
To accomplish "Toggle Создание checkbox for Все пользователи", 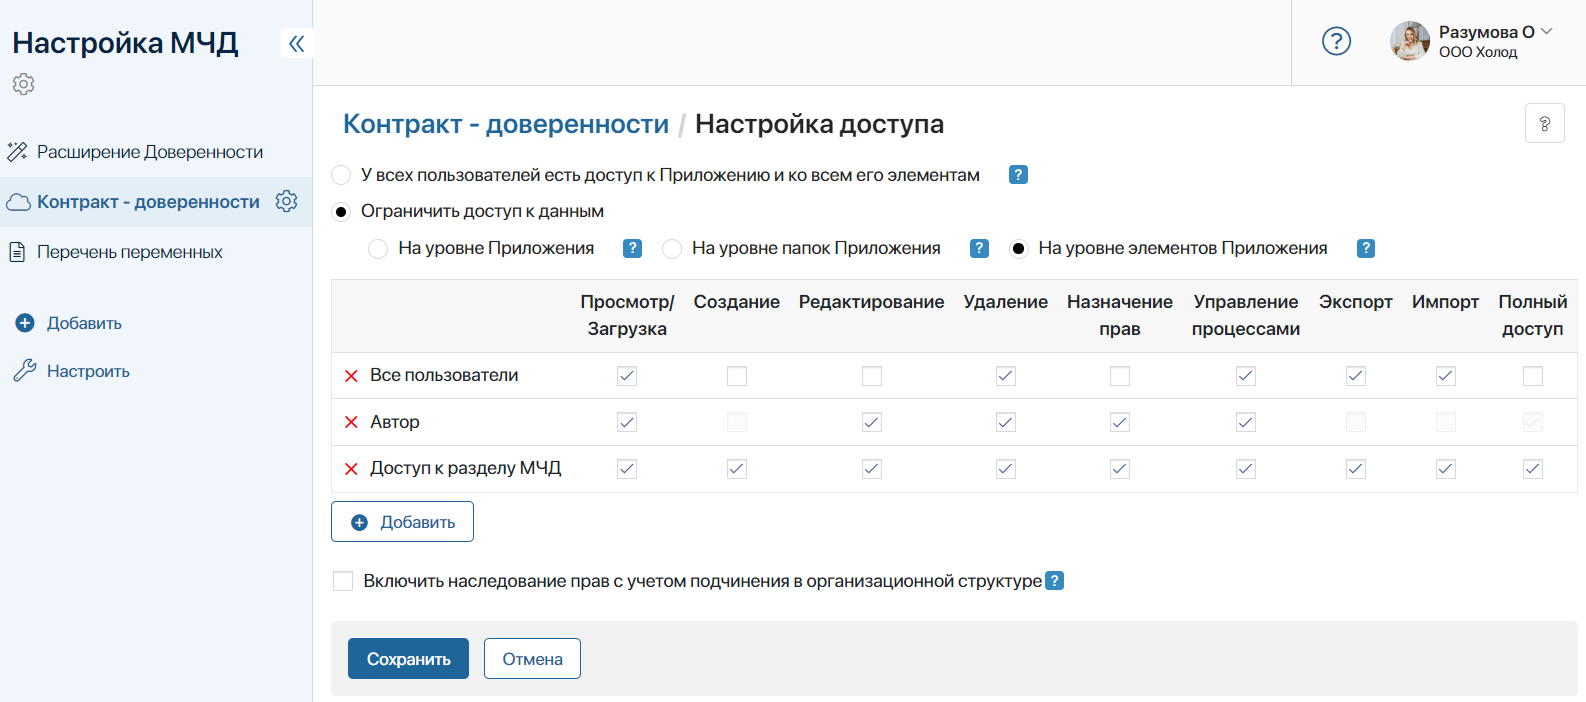I will [x=737, y=376].
